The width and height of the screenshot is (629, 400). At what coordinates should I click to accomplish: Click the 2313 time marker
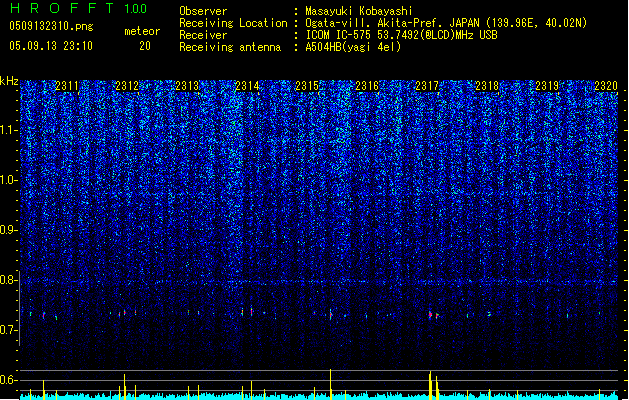[x=187, y=86]
